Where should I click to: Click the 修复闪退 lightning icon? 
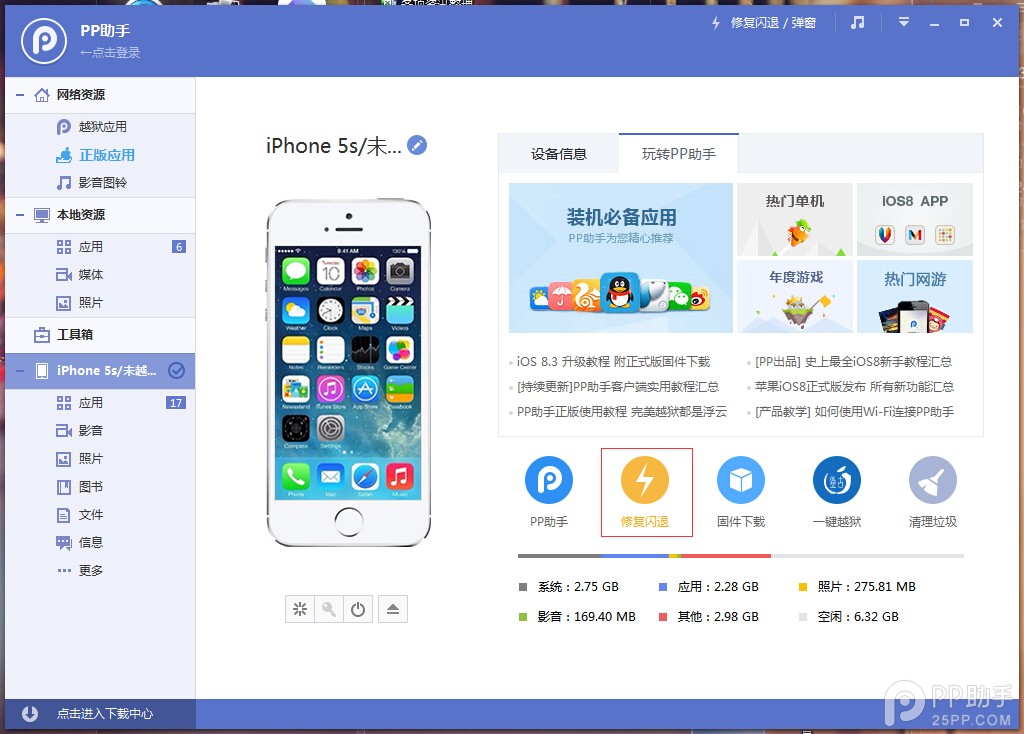(645, 481)
